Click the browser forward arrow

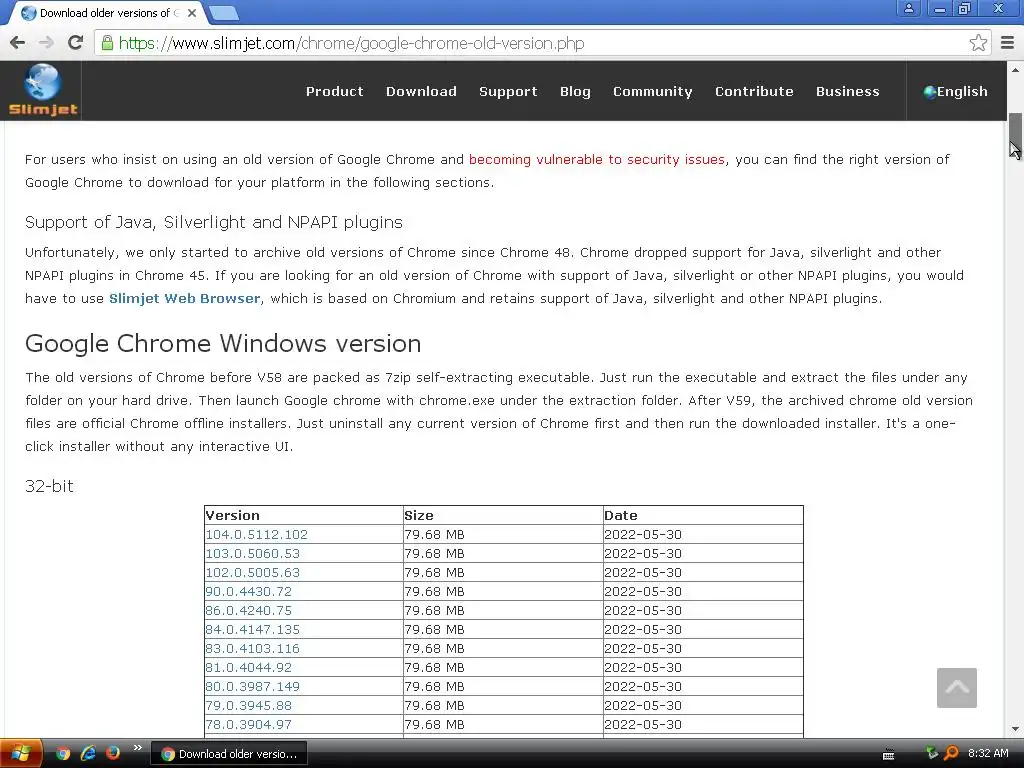[46, 43]
